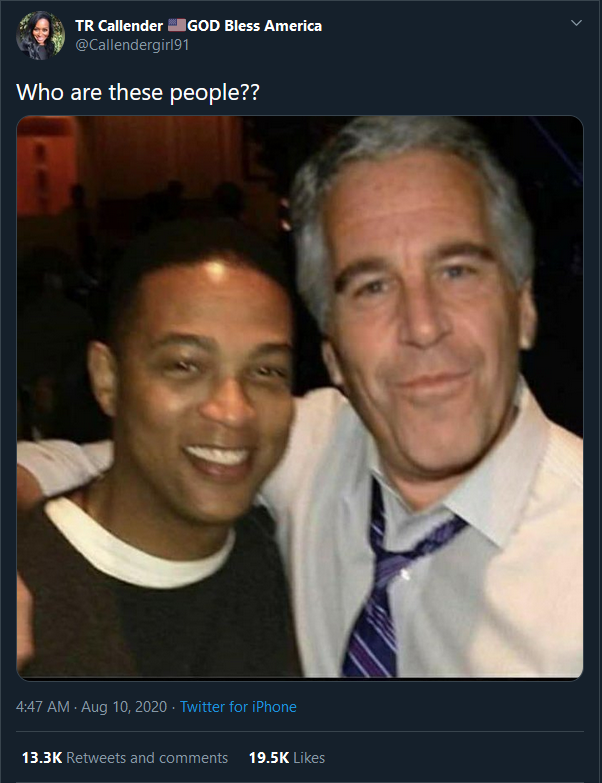The width and height of the screenshot is (602, 783).
Task: View the "Likes" list label
Action: [x=309, y=758]
